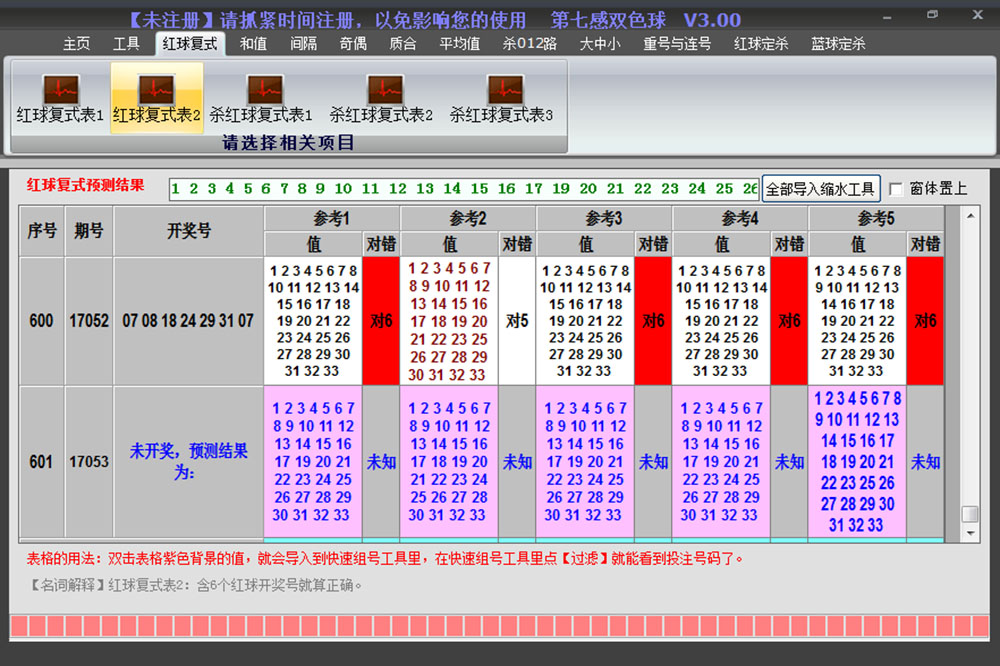Click the 开奖号 column header
Image resolution: width=1000 pixels, height=666 pixels.
click(189, 231)
